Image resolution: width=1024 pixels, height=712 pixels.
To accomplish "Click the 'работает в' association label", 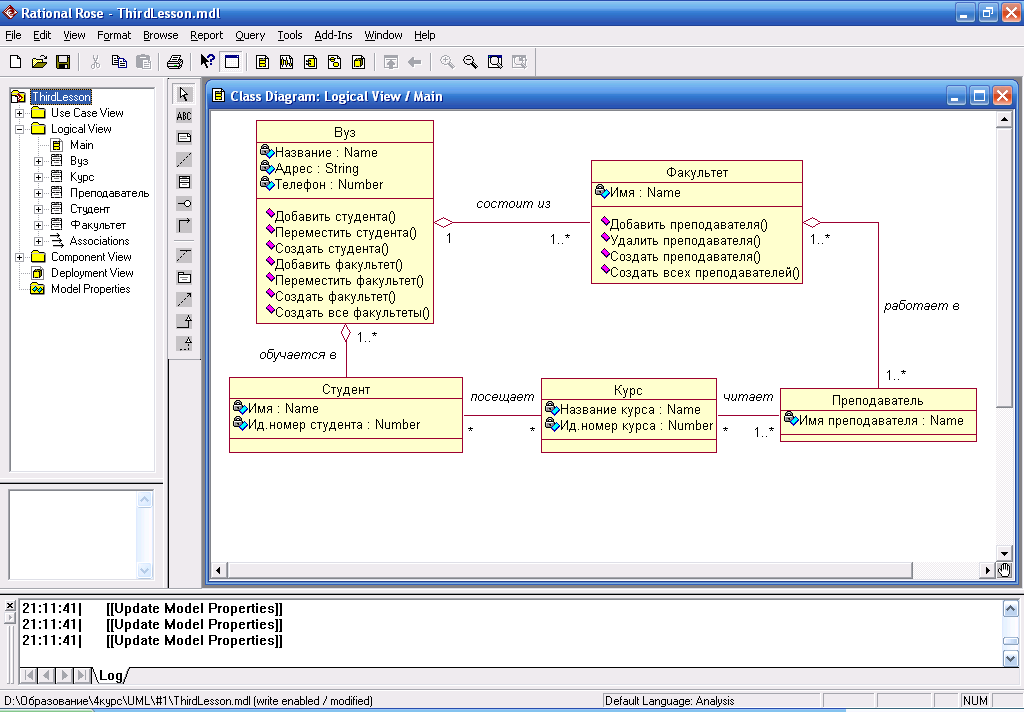I will tap(921, 306).
